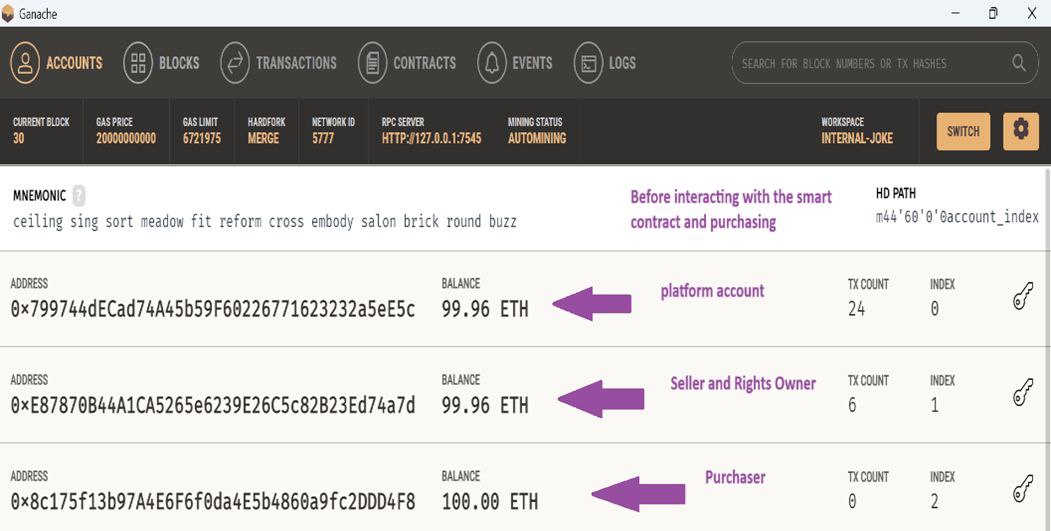Close the Ganache window

tap(1032, 13)
